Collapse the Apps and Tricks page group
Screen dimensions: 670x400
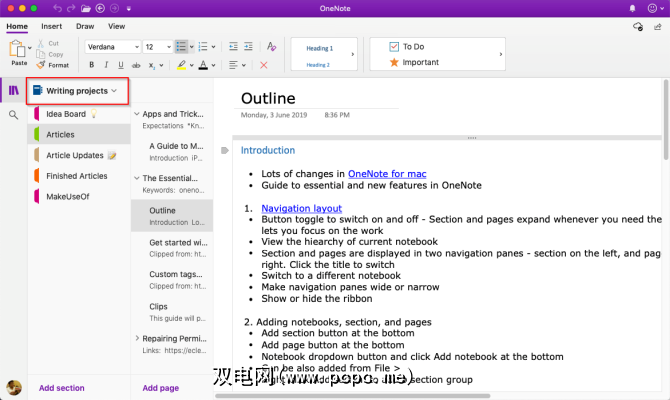coord(136,114)
